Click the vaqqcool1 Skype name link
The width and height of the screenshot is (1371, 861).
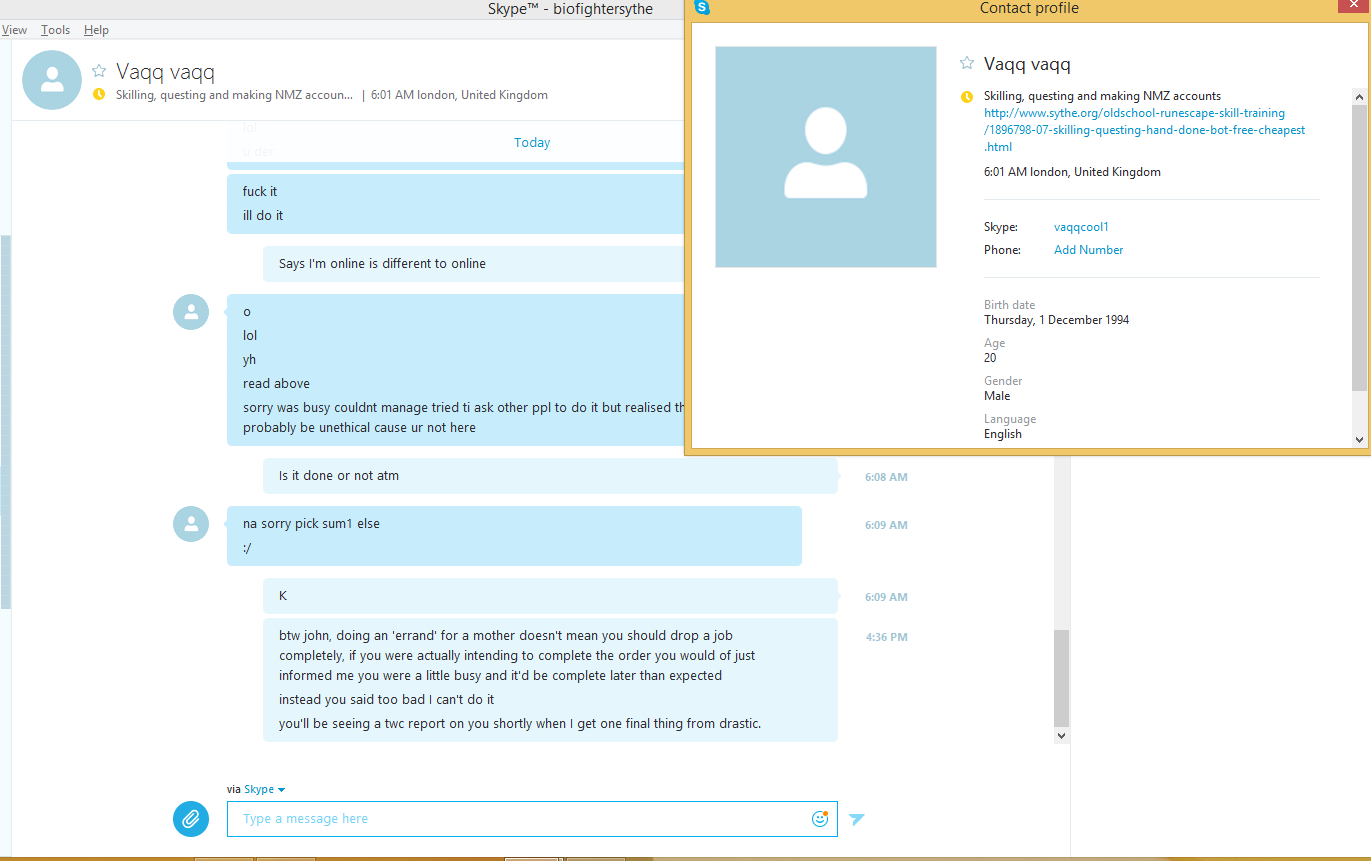click(1081, 227)
